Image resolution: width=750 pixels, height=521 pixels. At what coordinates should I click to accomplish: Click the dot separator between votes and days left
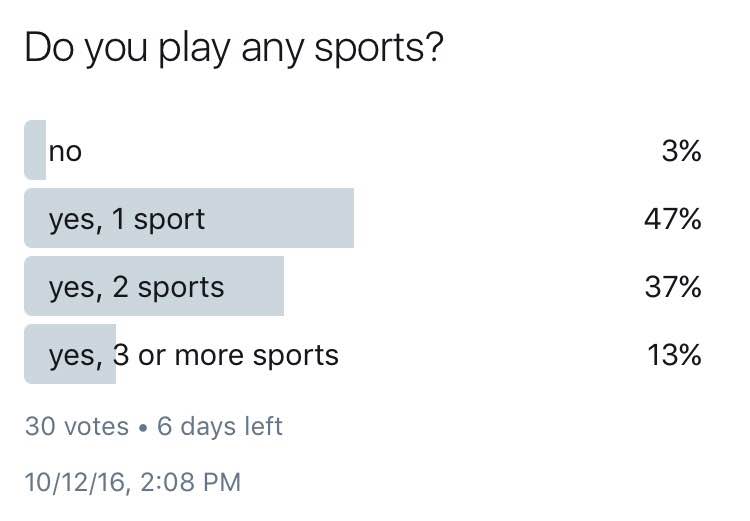[x=143, y=427]
